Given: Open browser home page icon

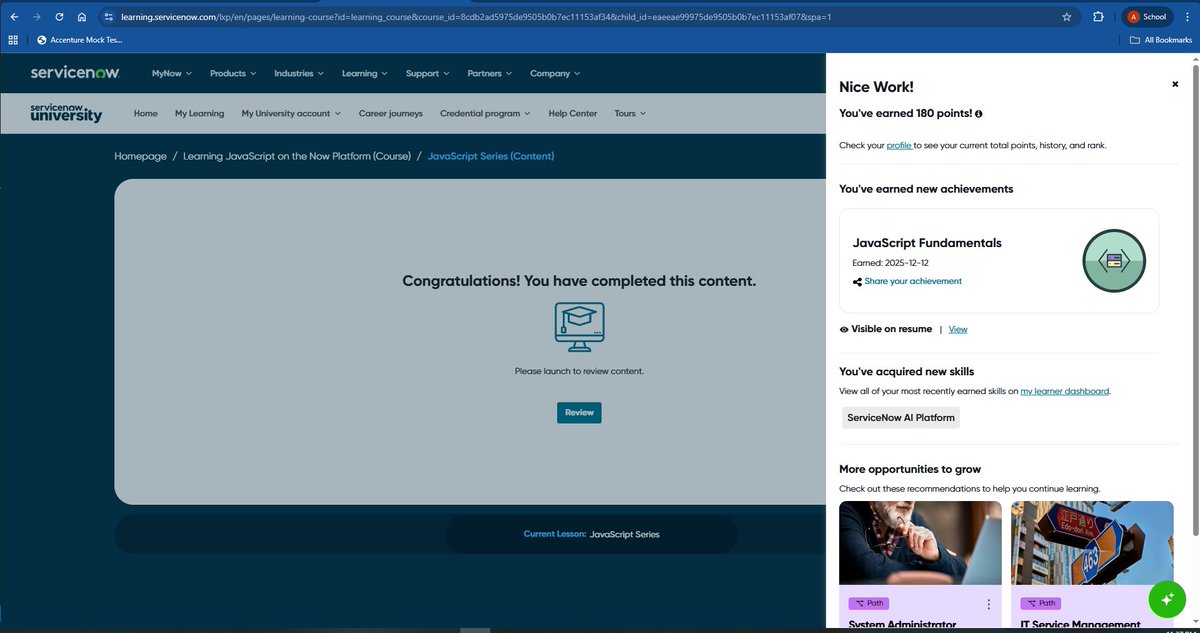Looking at the screenshot, I should pyautogui.click(x=82, y=17).
